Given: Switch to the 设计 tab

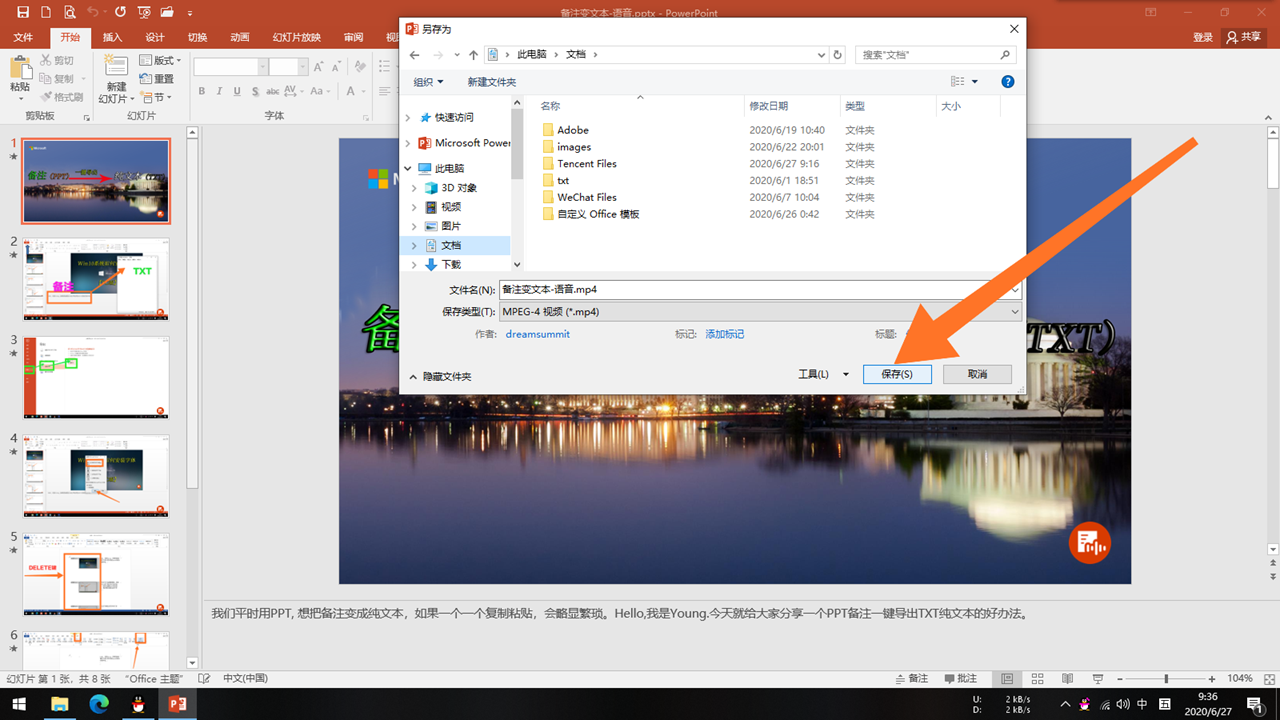Looking at the screenshot, I should pyautogui.click(x=155, y=37).
